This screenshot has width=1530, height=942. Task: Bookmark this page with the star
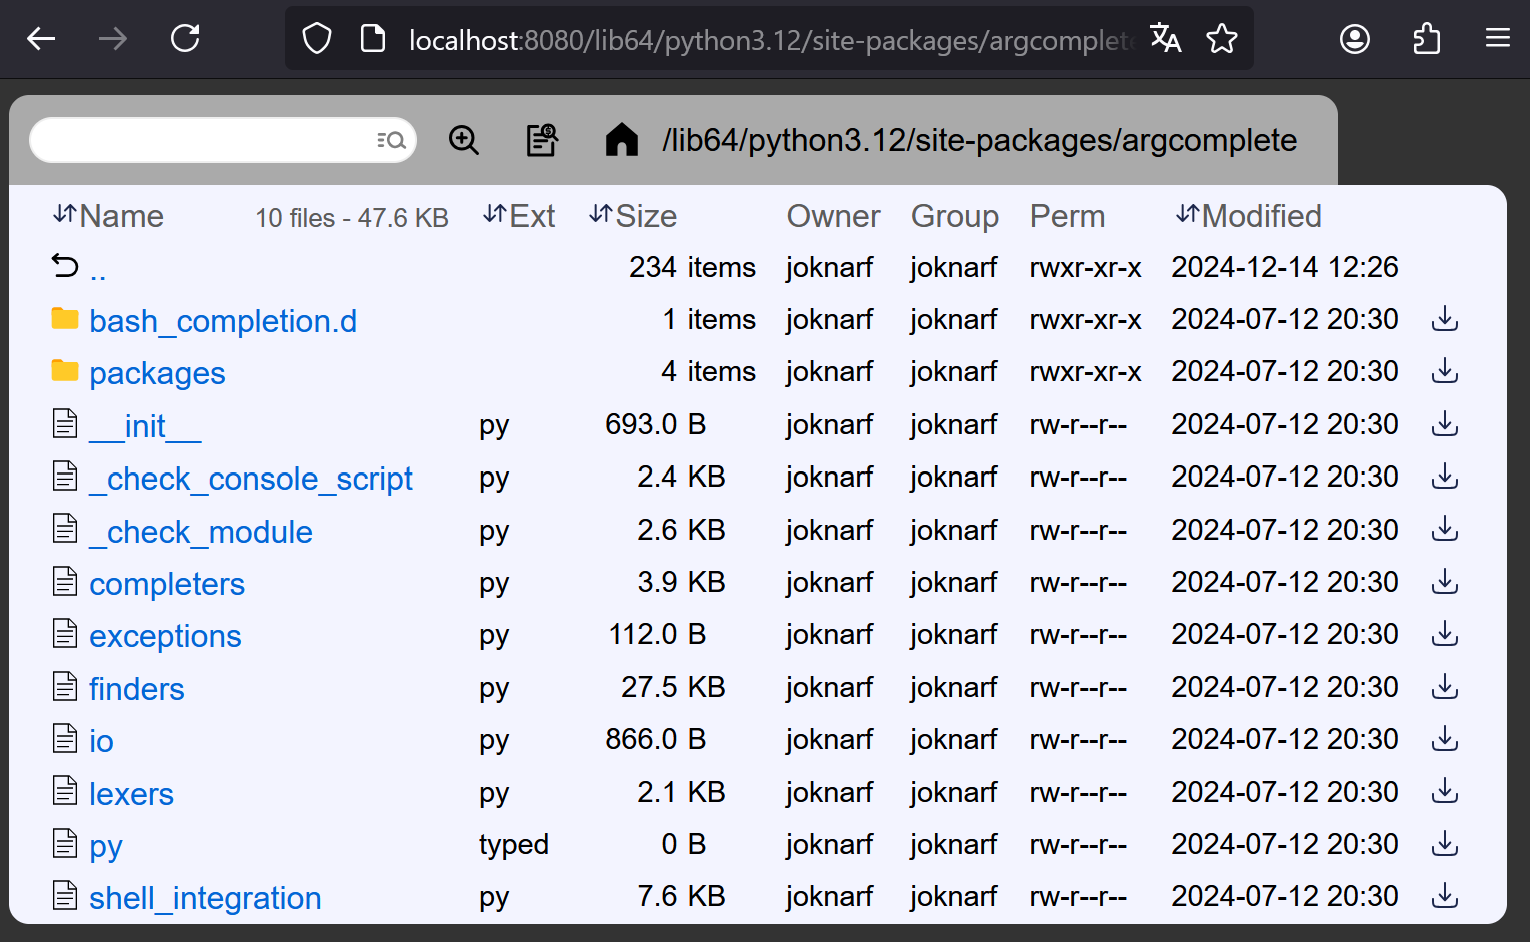tap(1222, 39)
